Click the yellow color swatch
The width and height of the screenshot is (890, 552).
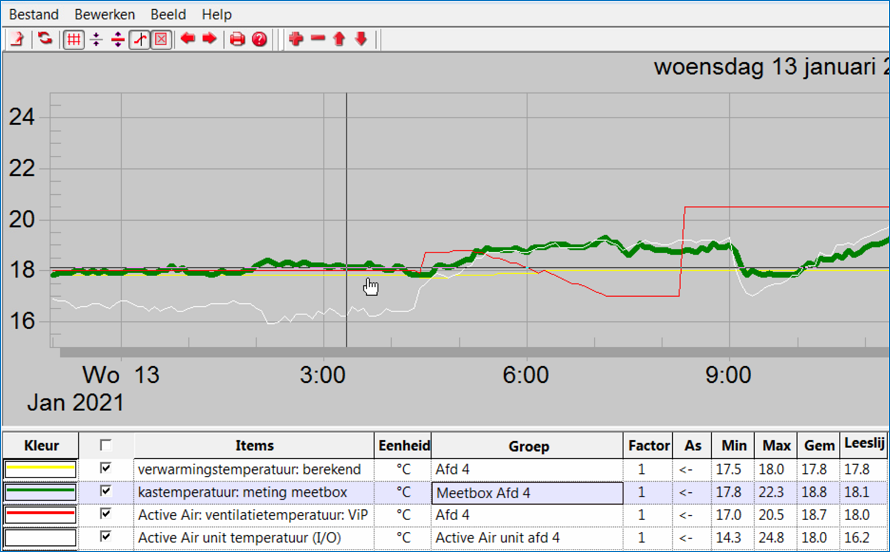(x=41, y=469)
